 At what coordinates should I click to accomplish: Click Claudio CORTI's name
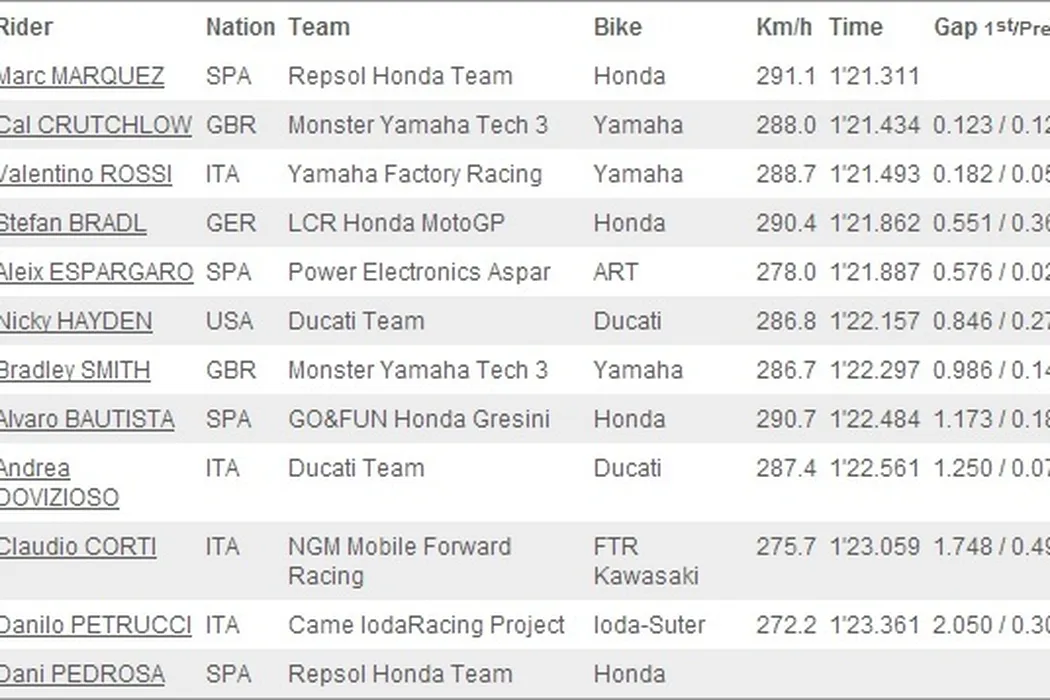pos(77,547)
